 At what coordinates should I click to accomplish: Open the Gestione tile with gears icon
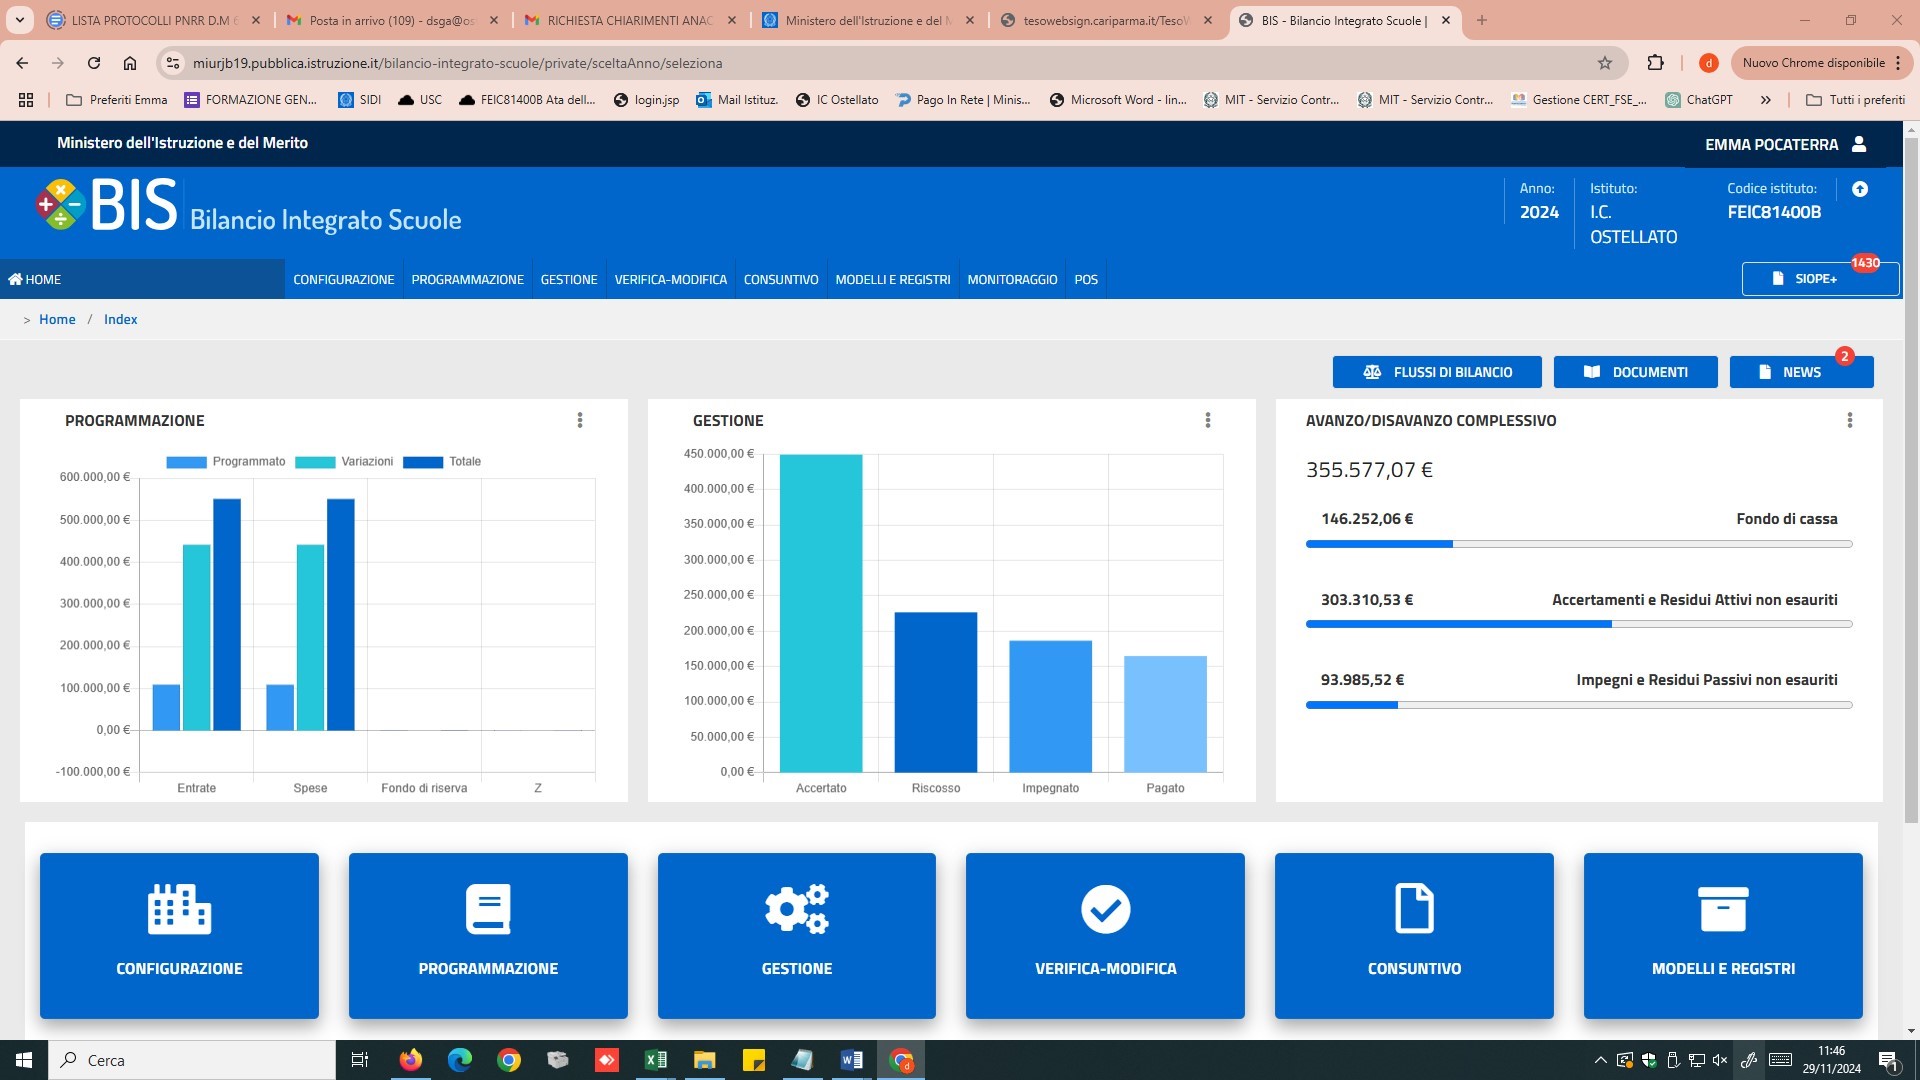[796, 935]
